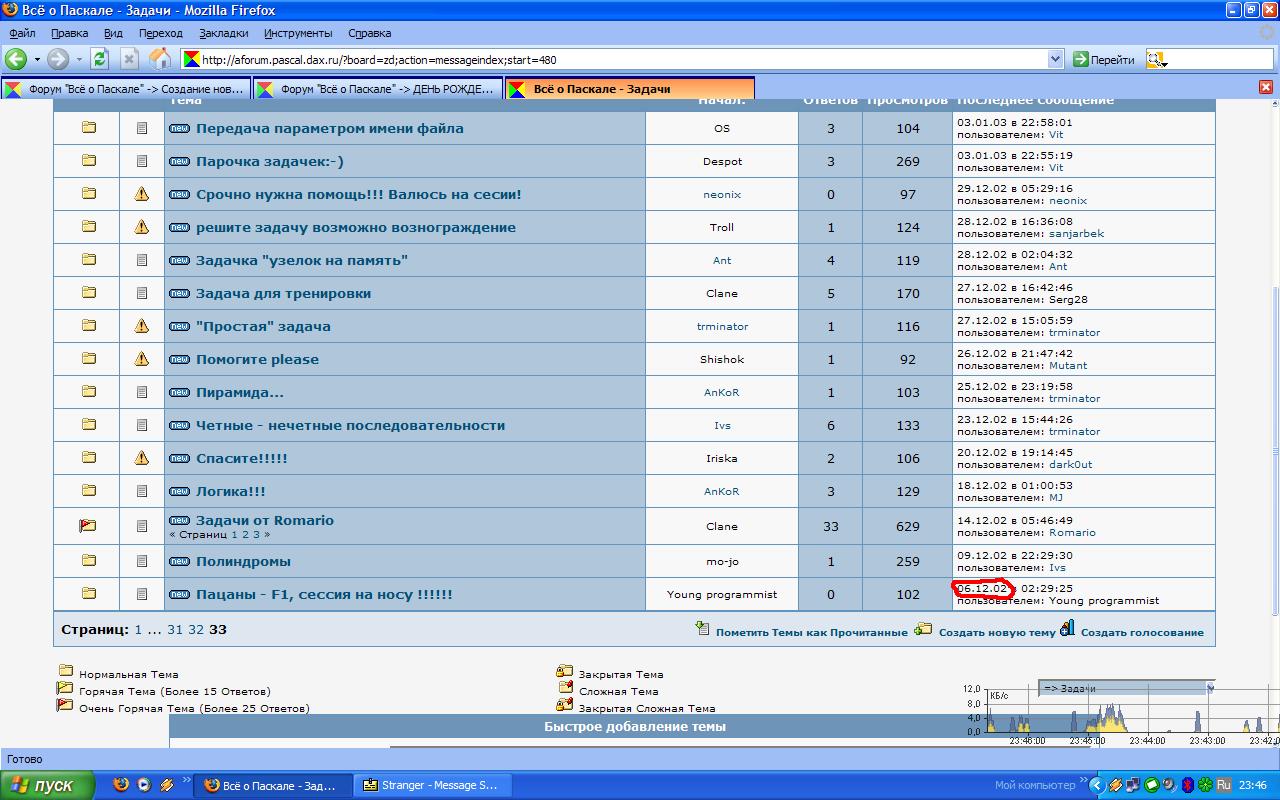Open the "=> Задачи" board jump dropdown
The width and height of the screenshot is (1280, 800).
click(1211, 688)
